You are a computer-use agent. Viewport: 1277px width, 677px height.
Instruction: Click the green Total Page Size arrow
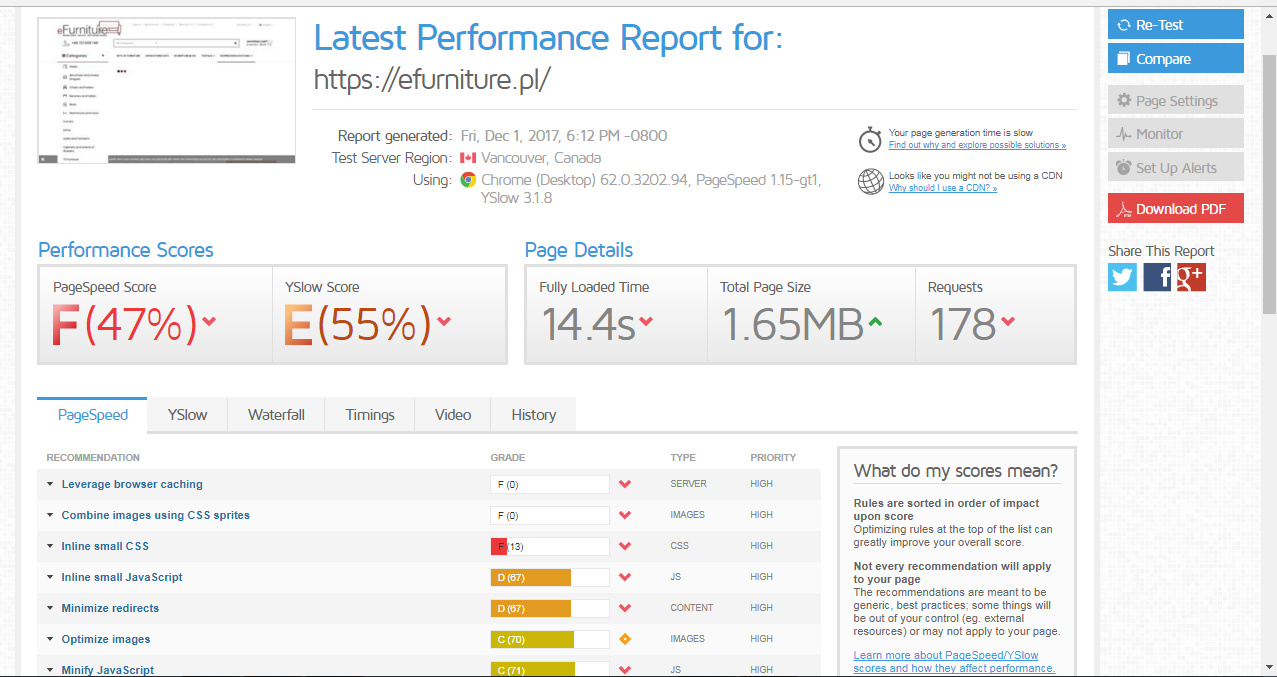[x=876, y=322]
